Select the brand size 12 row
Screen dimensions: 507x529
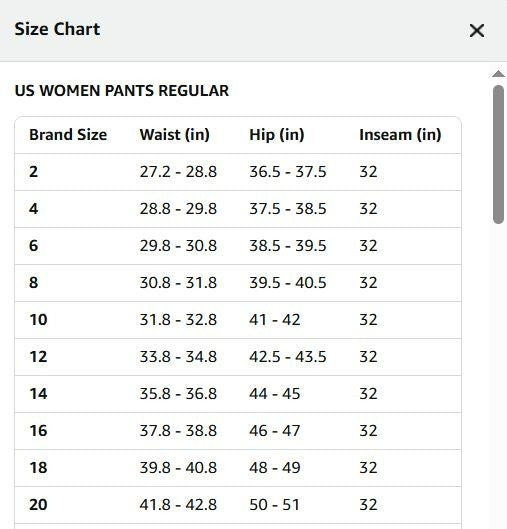click(238, 357)
